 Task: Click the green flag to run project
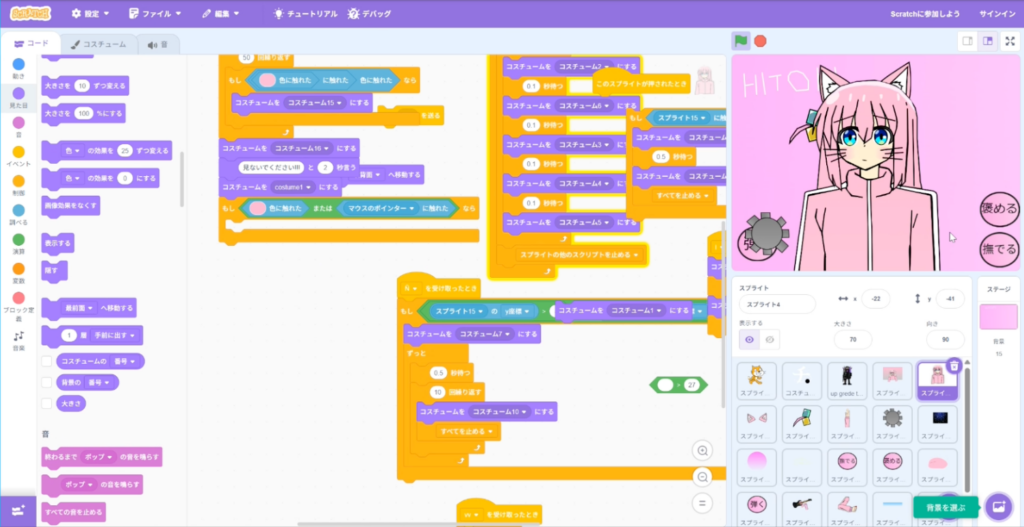(741, 41)
